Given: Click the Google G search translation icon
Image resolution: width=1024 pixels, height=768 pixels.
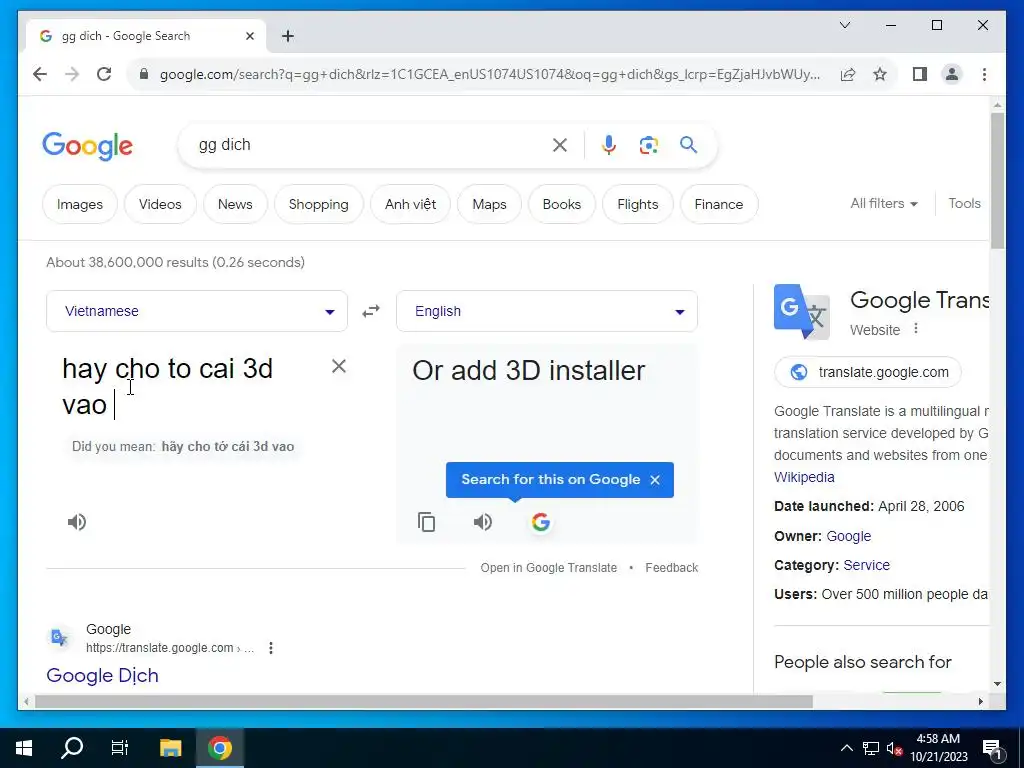Looking at the screenshot, I should click(541, 522).
